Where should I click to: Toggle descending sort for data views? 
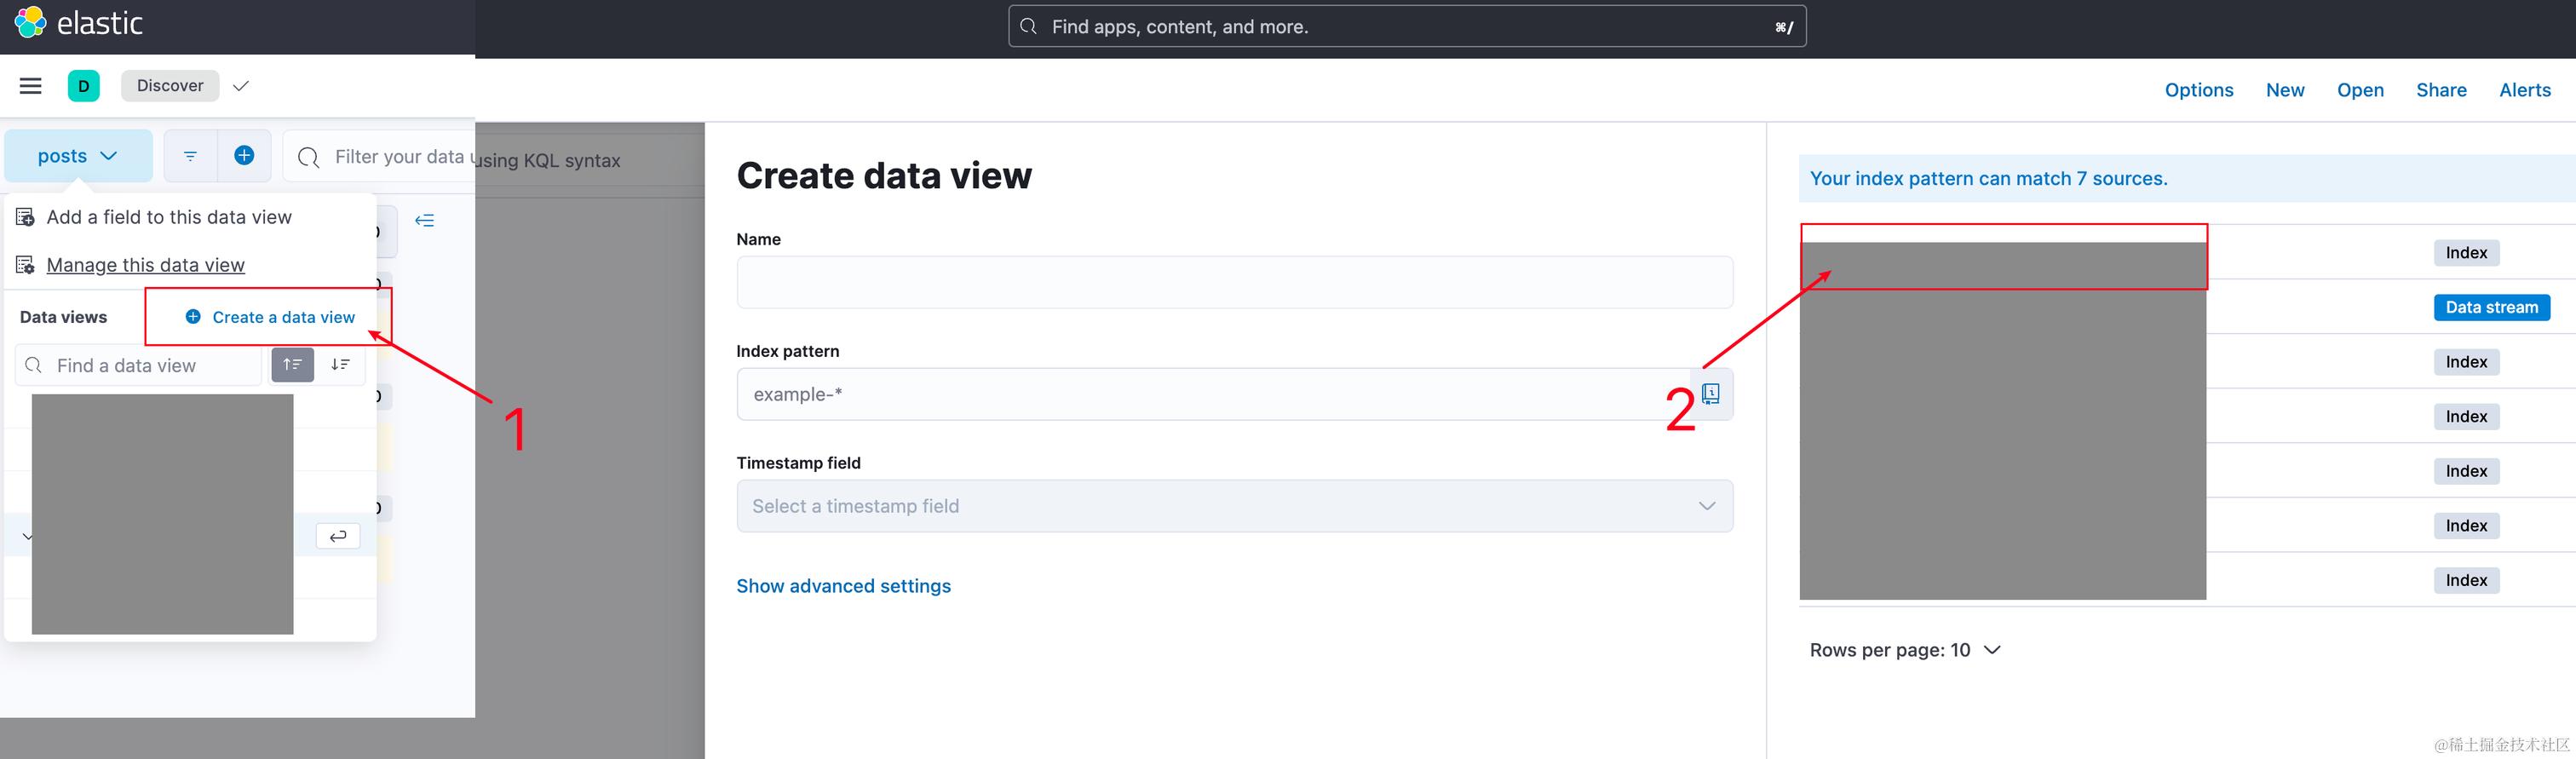[340, 365]
